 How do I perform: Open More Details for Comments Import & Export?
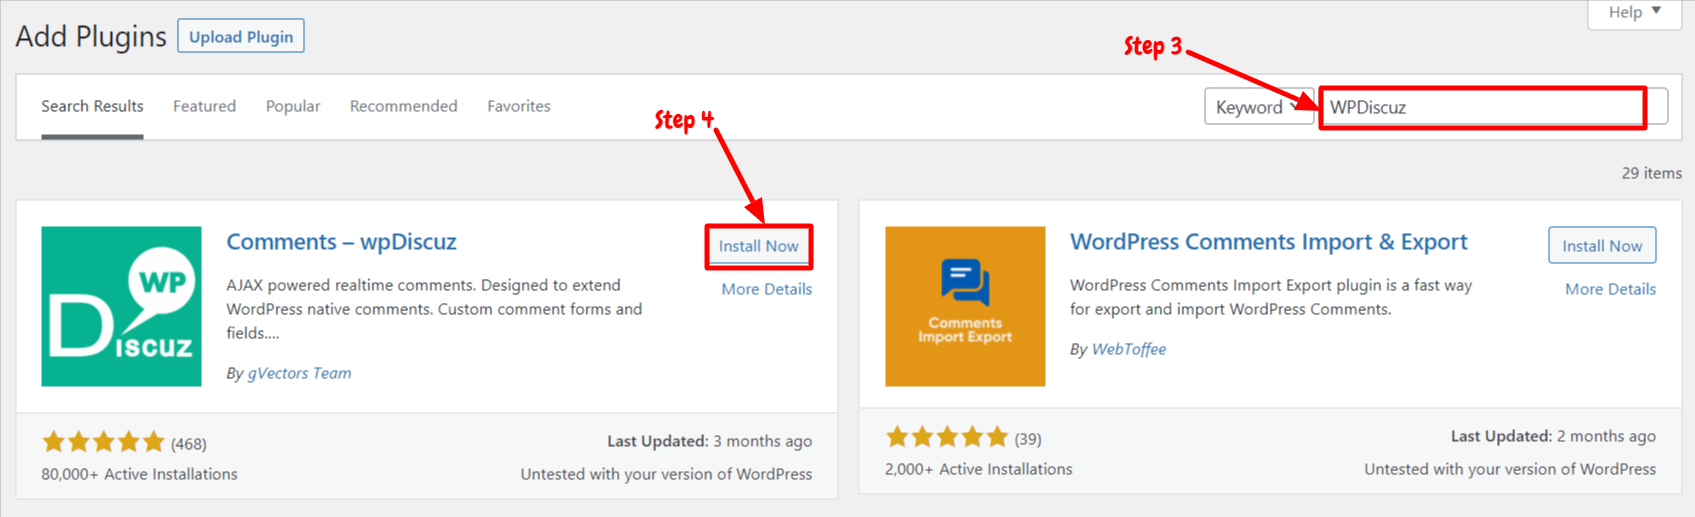pyautogui.click(x=1610, y=289)
